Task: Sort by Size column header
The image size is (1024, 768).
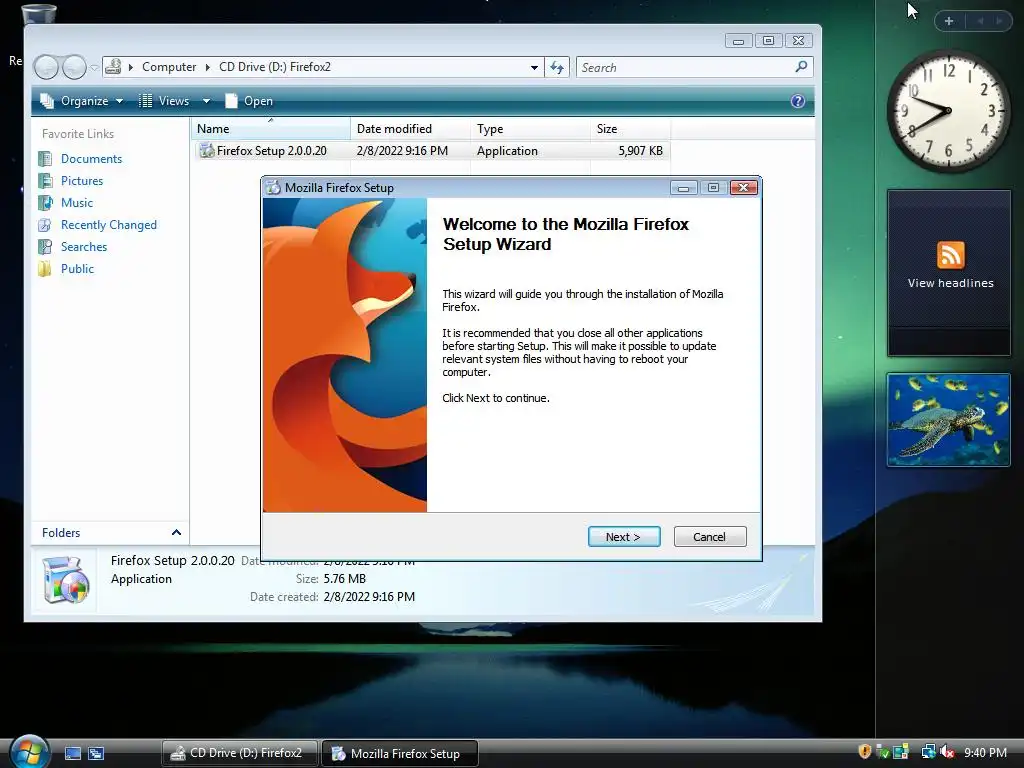Action: click(630, 129)
